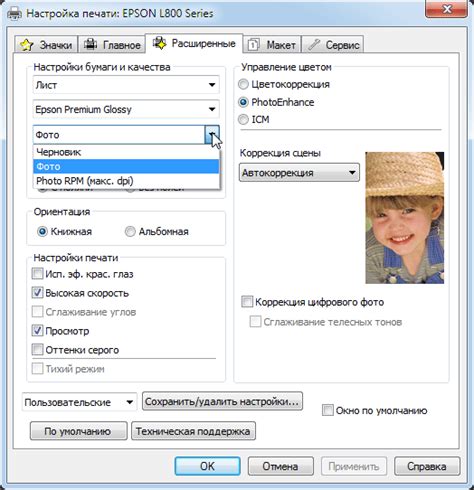Expand the Автокоррекция scene correction dropdown

(x=299, y=173)
